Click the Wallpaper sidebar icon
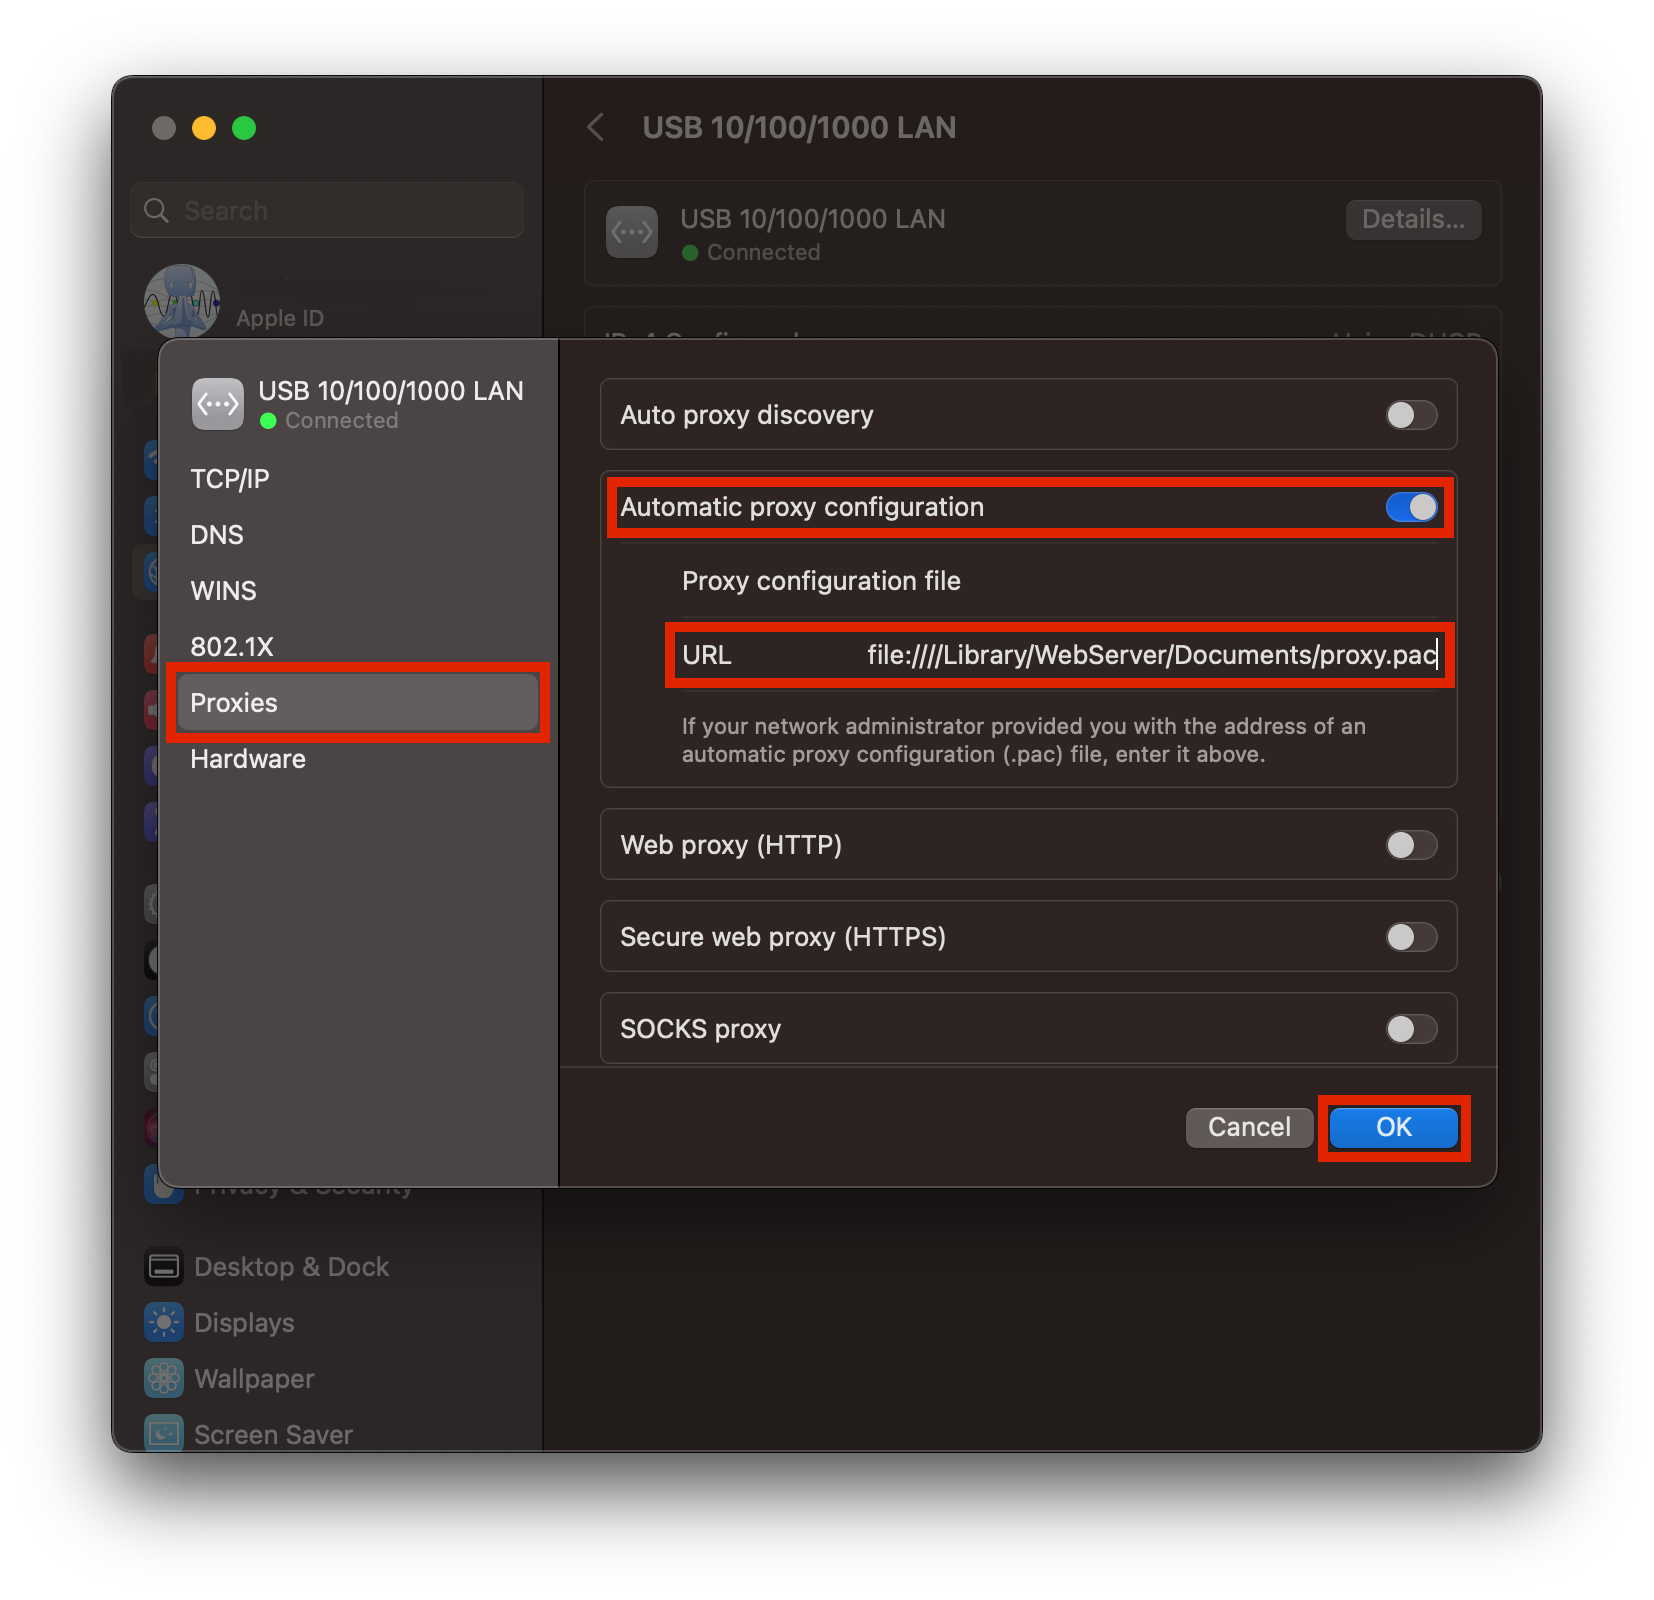 [x=164, y=1379]
